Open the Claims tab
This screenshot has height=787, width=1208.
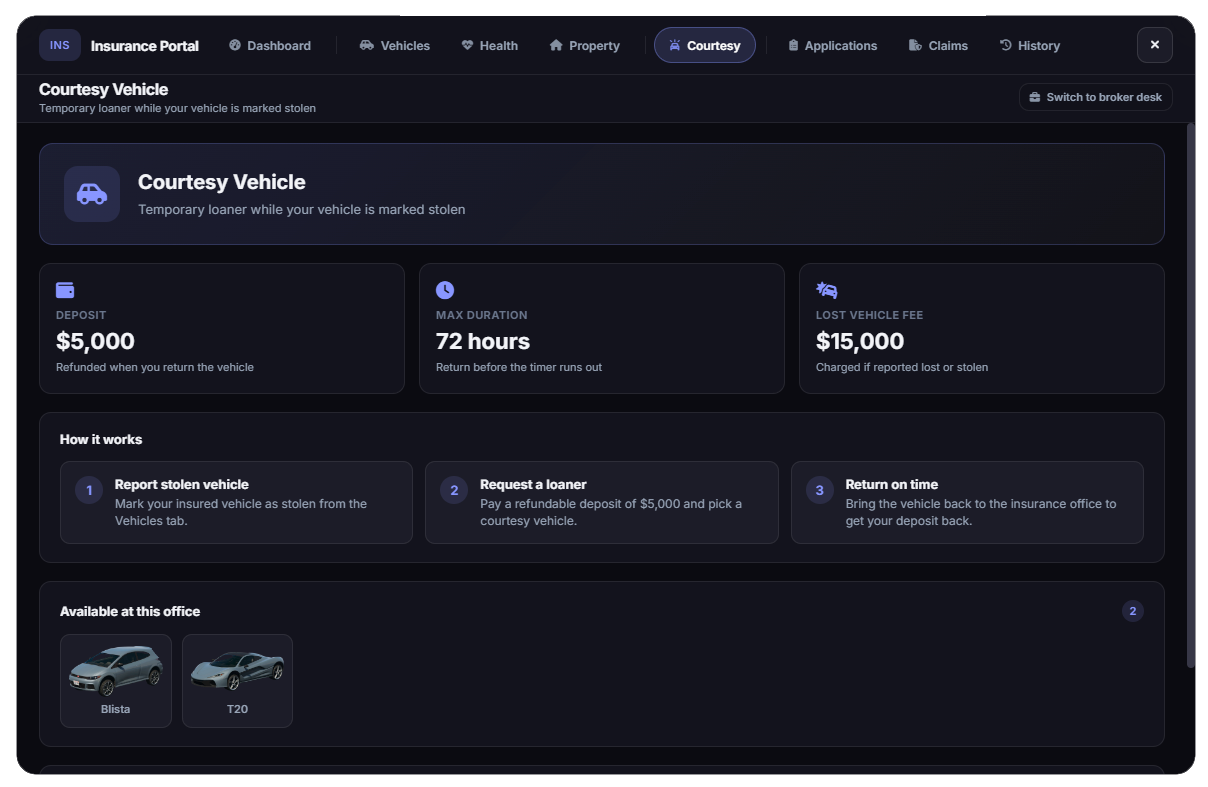(x=938, y=45)
